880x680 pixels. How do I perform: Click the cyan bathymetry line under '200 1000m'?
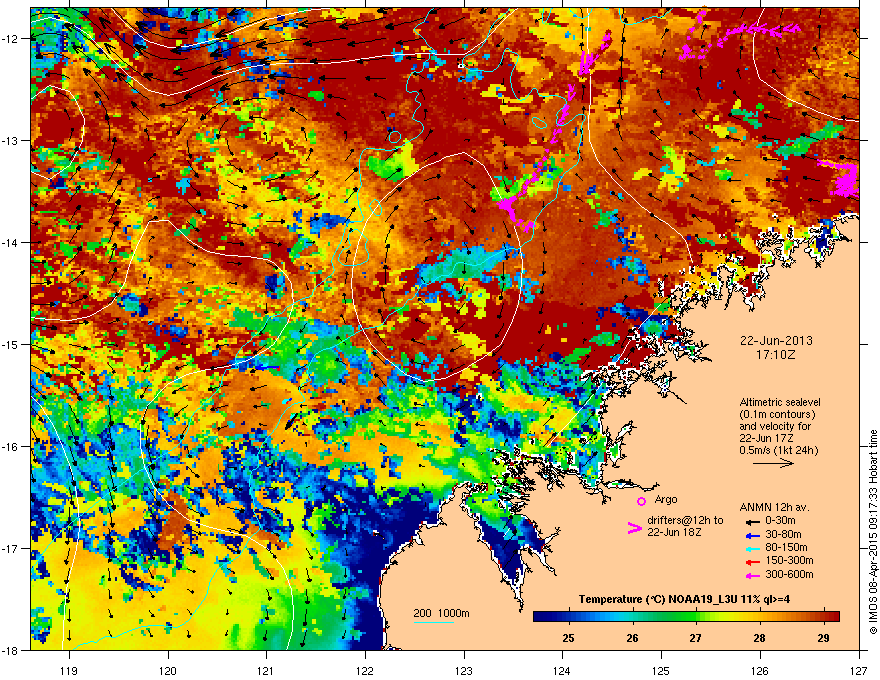click(x=433, y=622)
